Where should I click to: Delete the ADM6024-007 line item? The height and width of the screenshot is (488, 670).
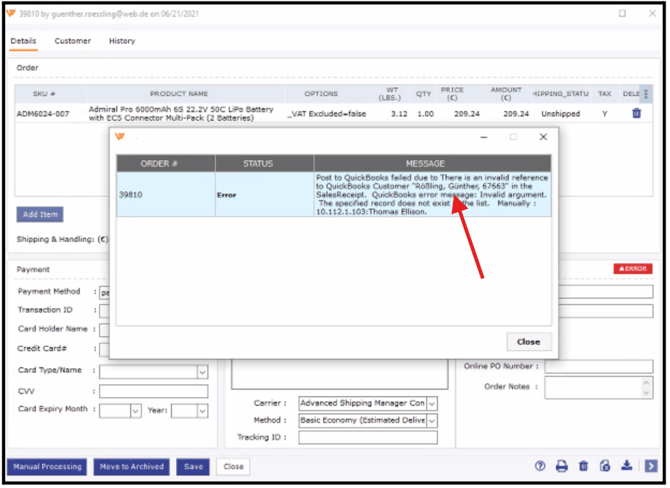636,114
